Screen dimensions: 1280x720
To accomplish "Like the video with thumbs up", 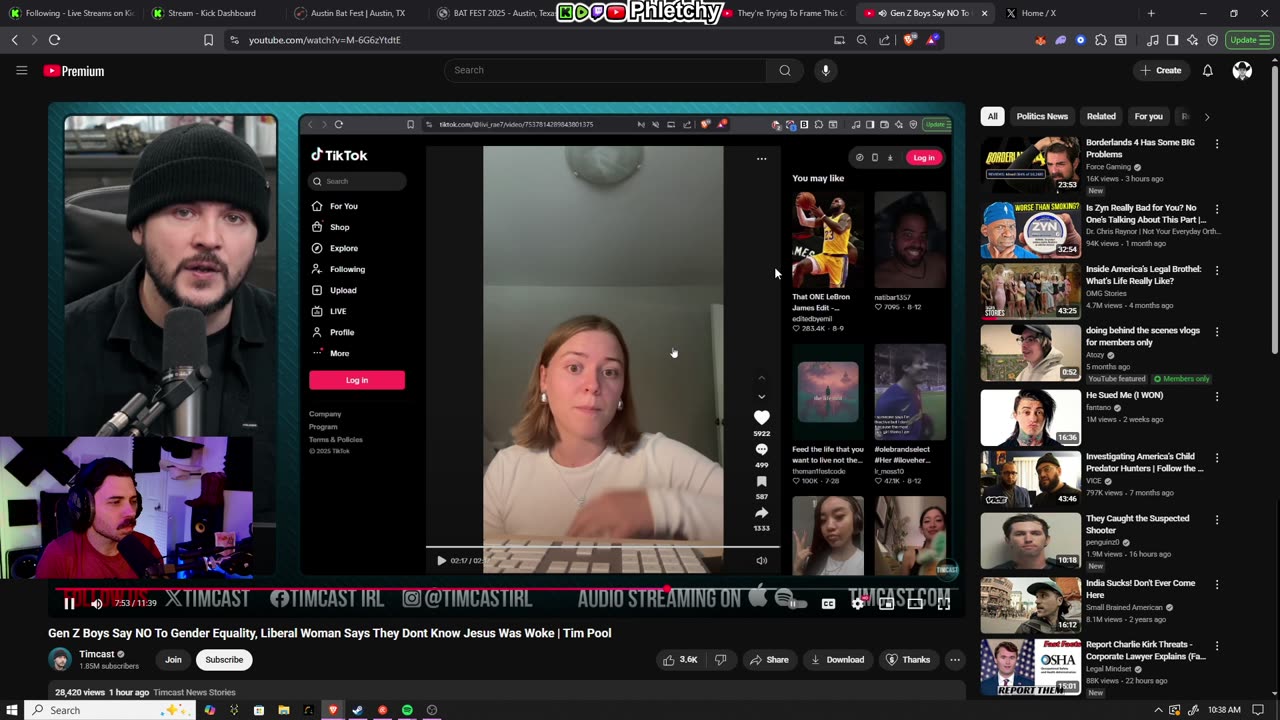I will pos(680,660).
